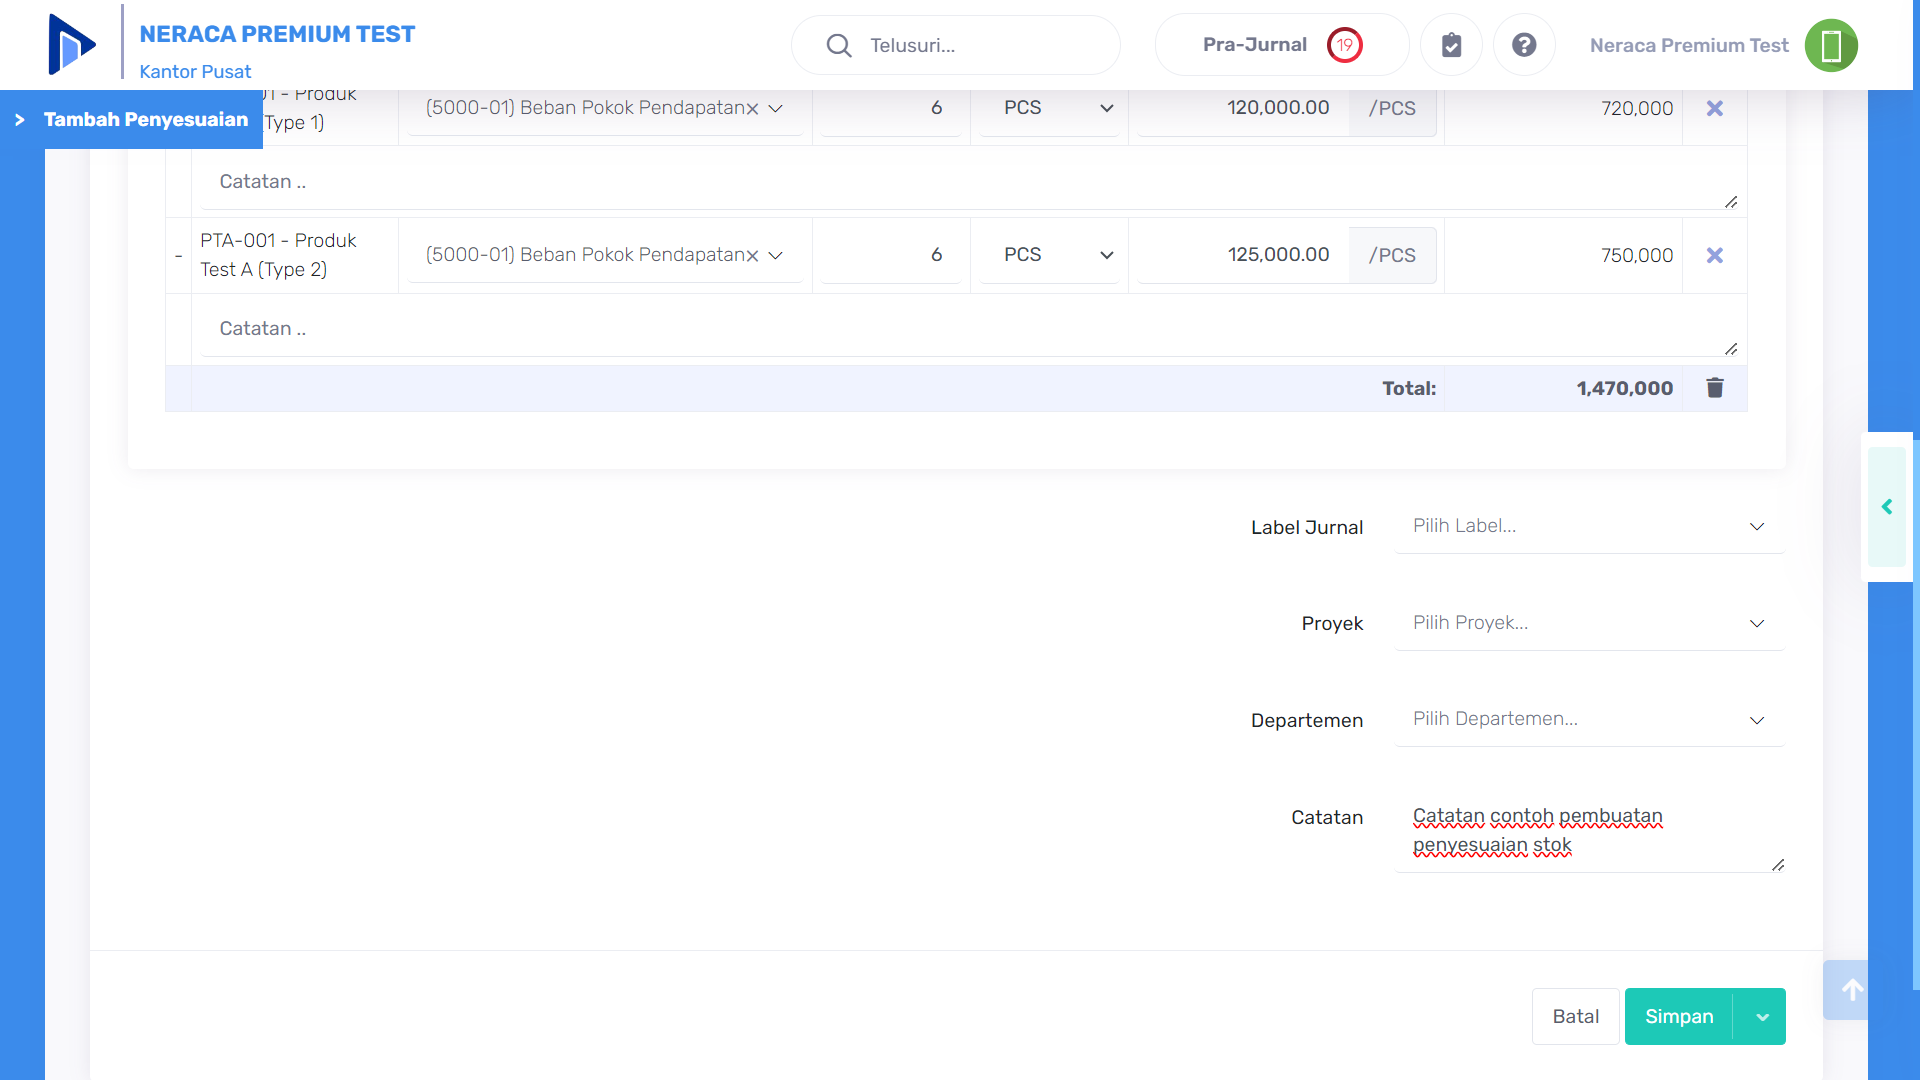Open the Simpan split-button arrow
Viewport: 1920px width, 1080px height.
[x=1762, y=1017]
